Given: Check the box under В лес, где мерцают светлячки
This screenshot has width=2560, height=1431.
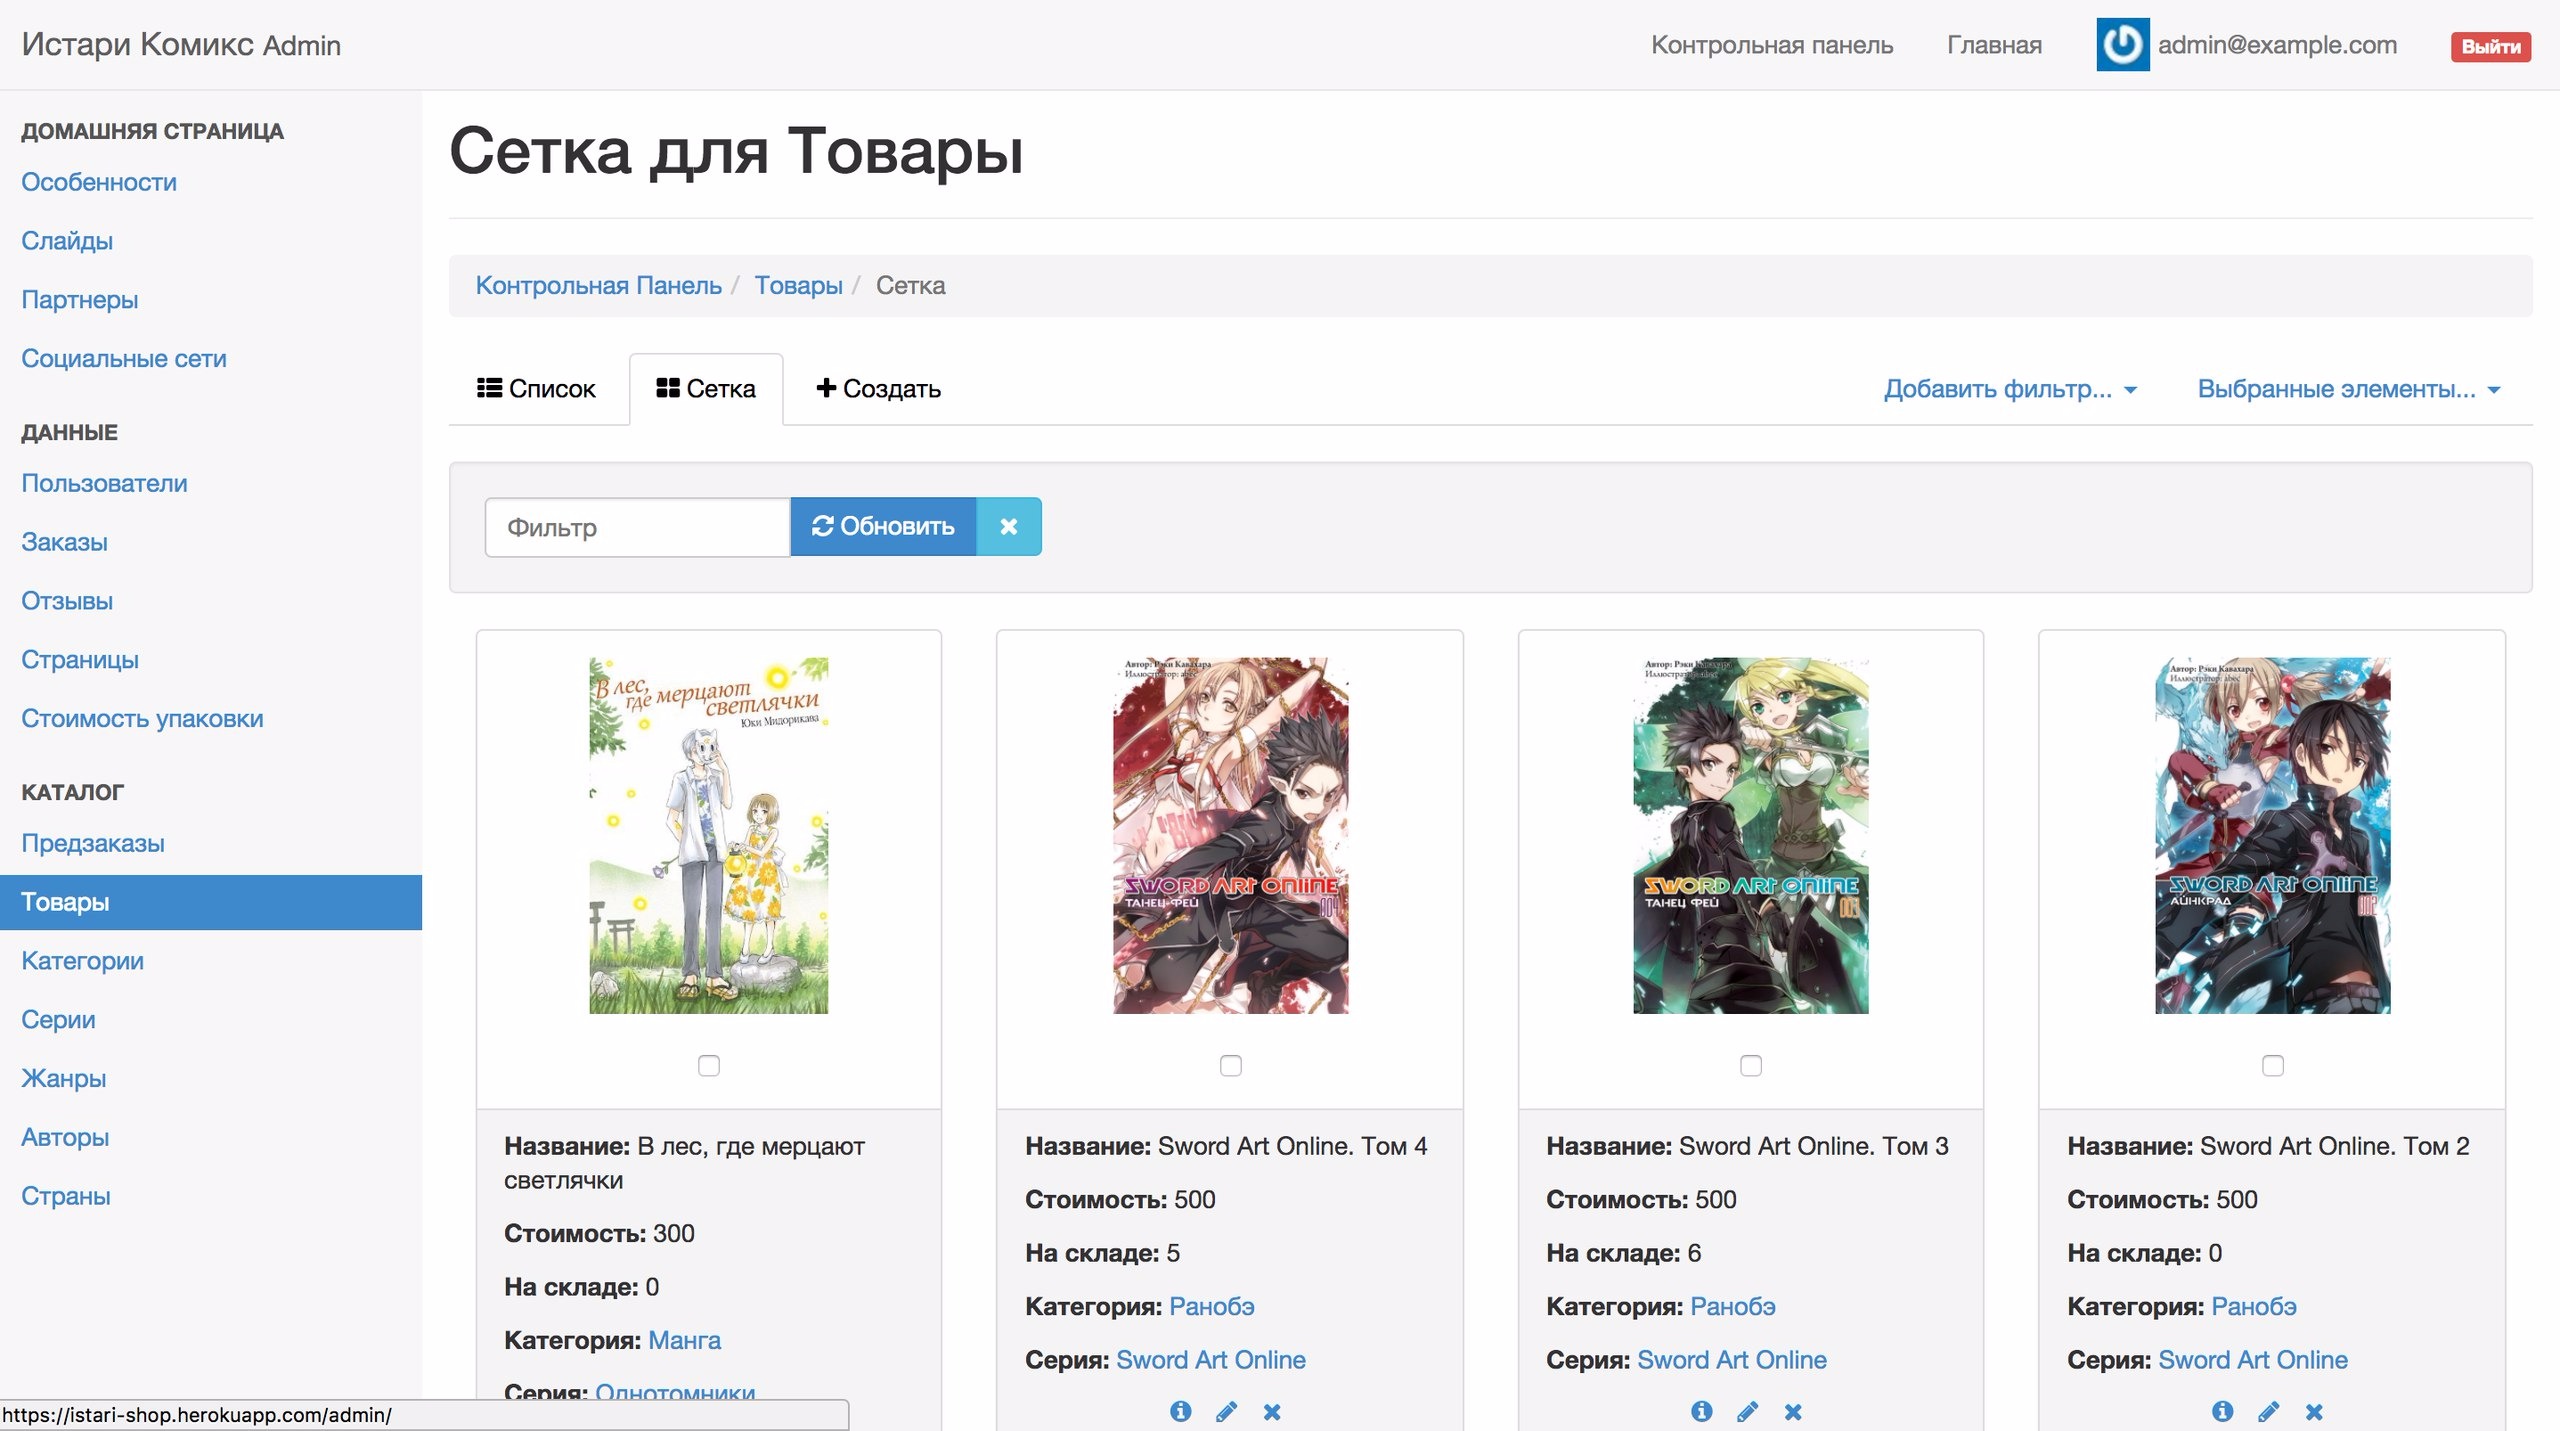Looking at the screenshot, I should [x=709, y=1065].
